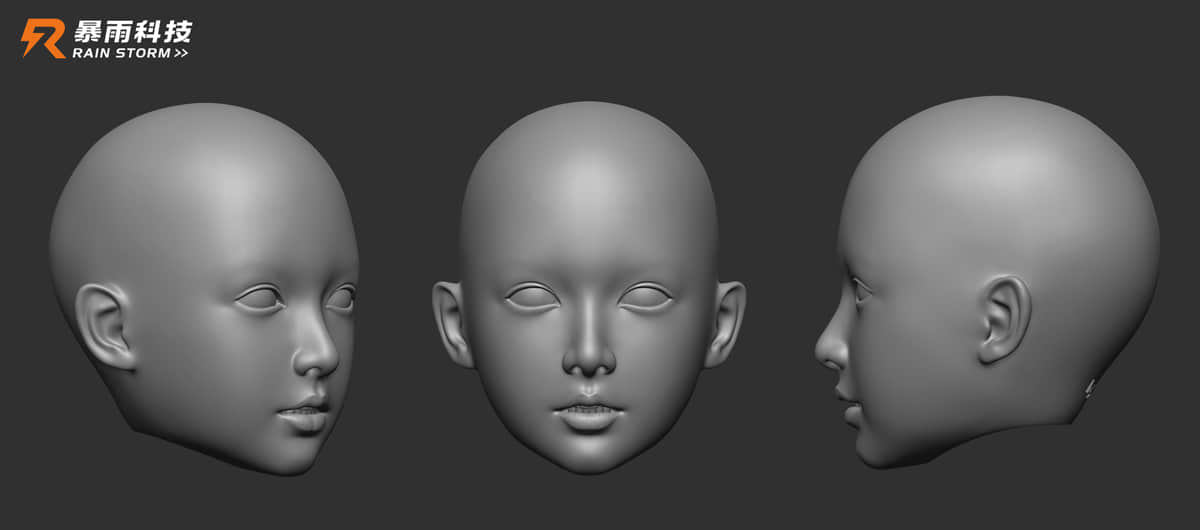This screenshot has width=1200, height=530.
Task: Select the front-facing head model render
Action: pos(589,288)
